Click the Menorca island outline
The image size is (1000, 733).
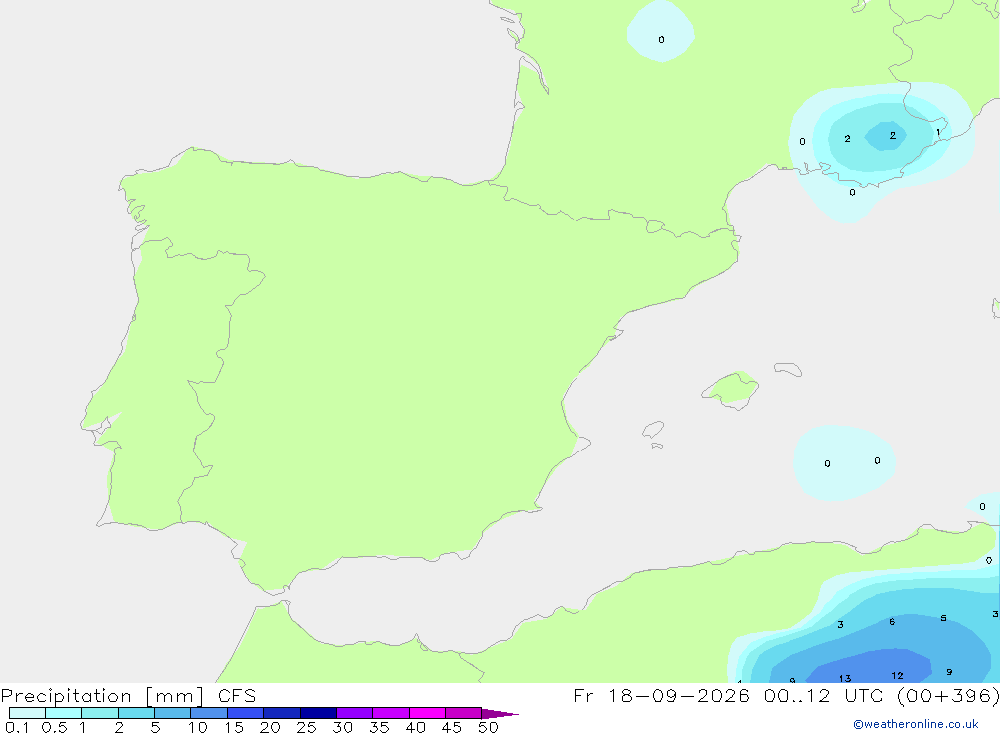point(788,369)
